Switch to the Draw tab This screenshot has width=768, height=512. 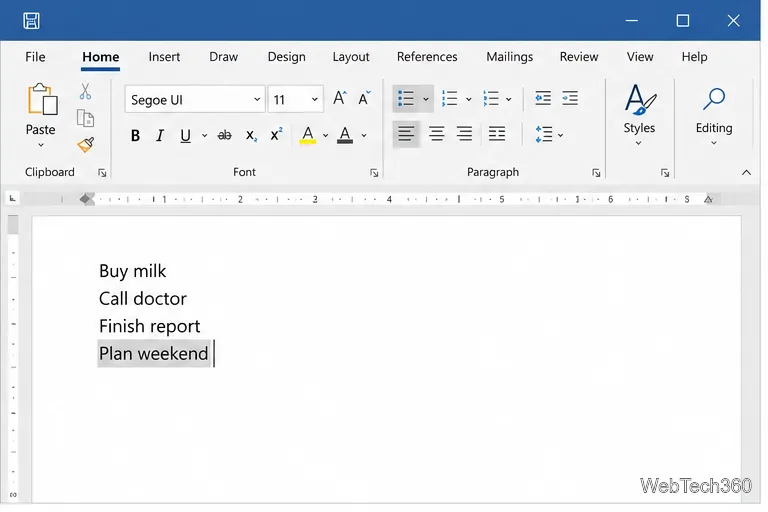223,57
